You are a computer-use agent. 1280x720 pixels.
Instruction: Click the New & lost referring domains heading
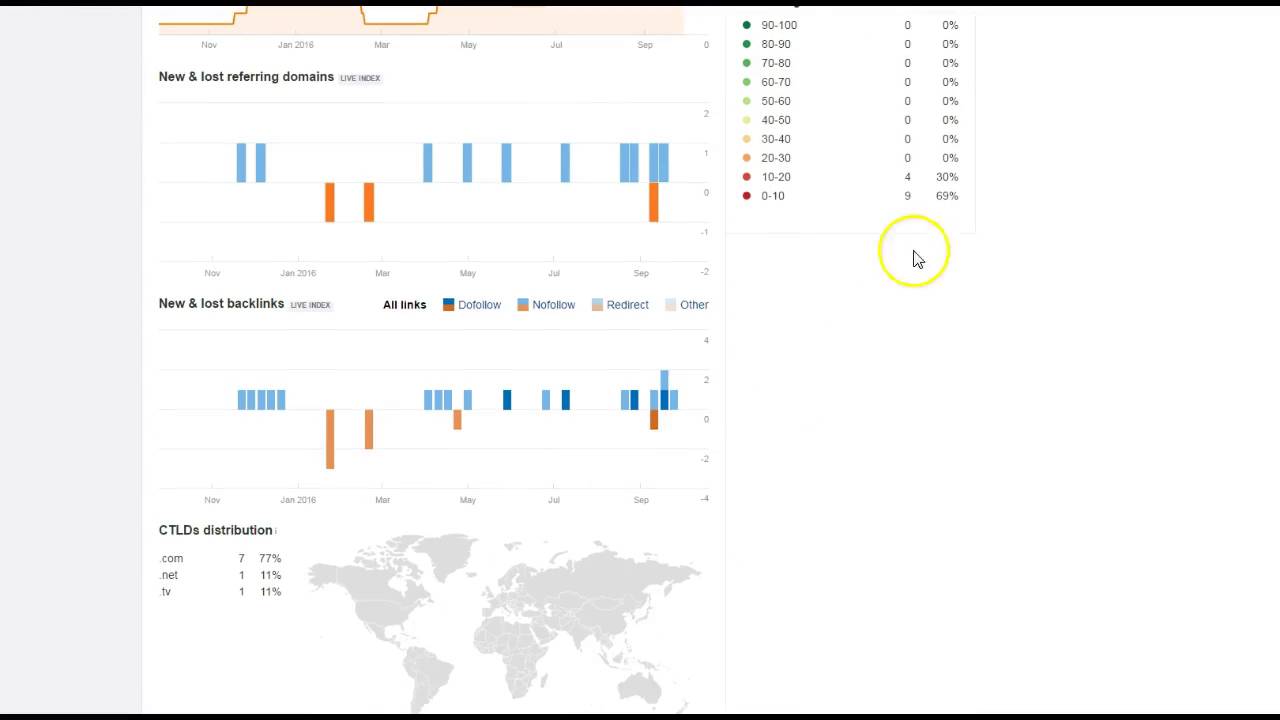click(x=246, y=77)
